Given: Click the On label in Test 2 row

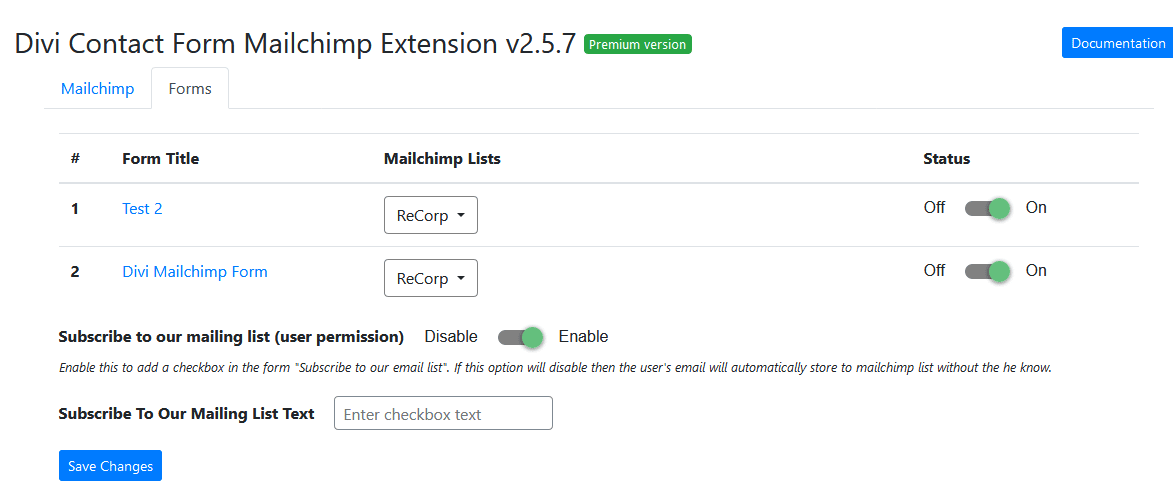Looking at the screenshot, I should pyautogui.click(x=1036, y=208).
